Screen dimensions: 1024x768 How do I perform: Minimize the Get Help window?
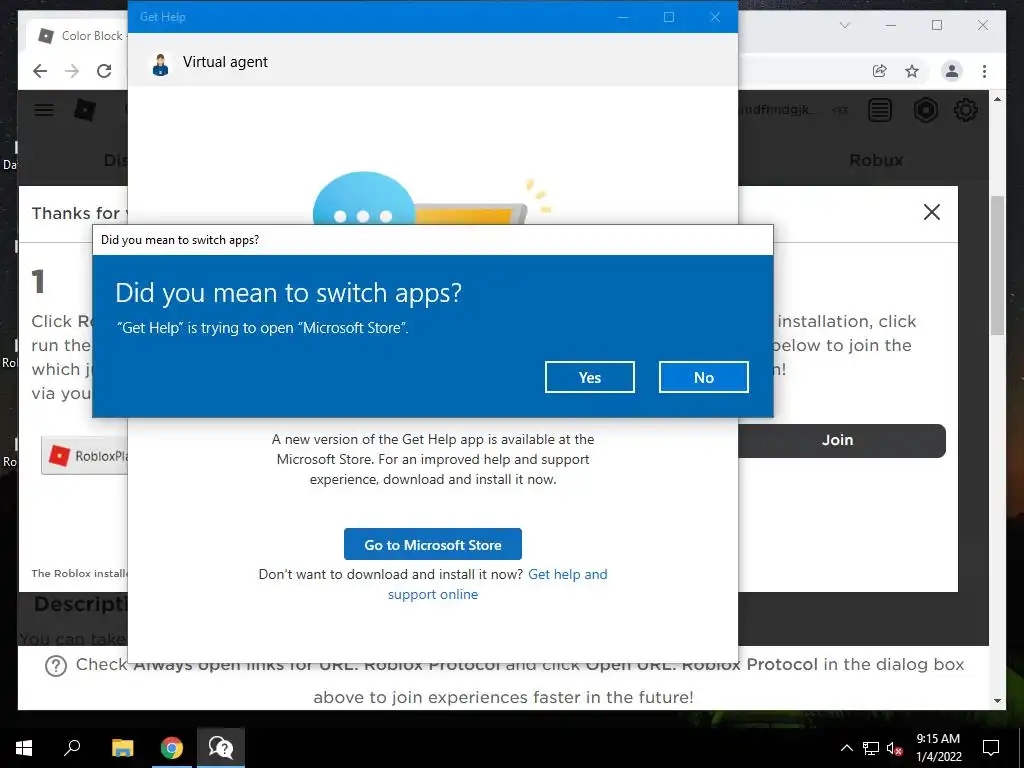(x=623, y=17)
